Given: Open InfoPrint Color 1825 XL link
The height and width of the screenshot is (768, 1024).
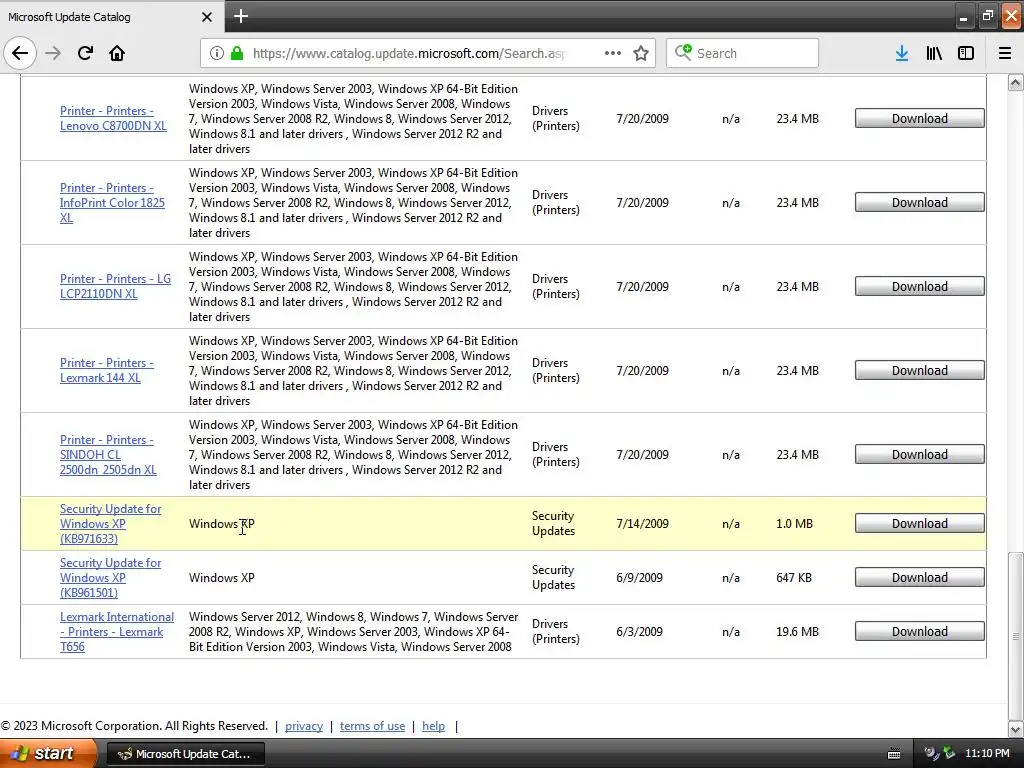Looking at the screenshot, I should [x=112, y=202].
